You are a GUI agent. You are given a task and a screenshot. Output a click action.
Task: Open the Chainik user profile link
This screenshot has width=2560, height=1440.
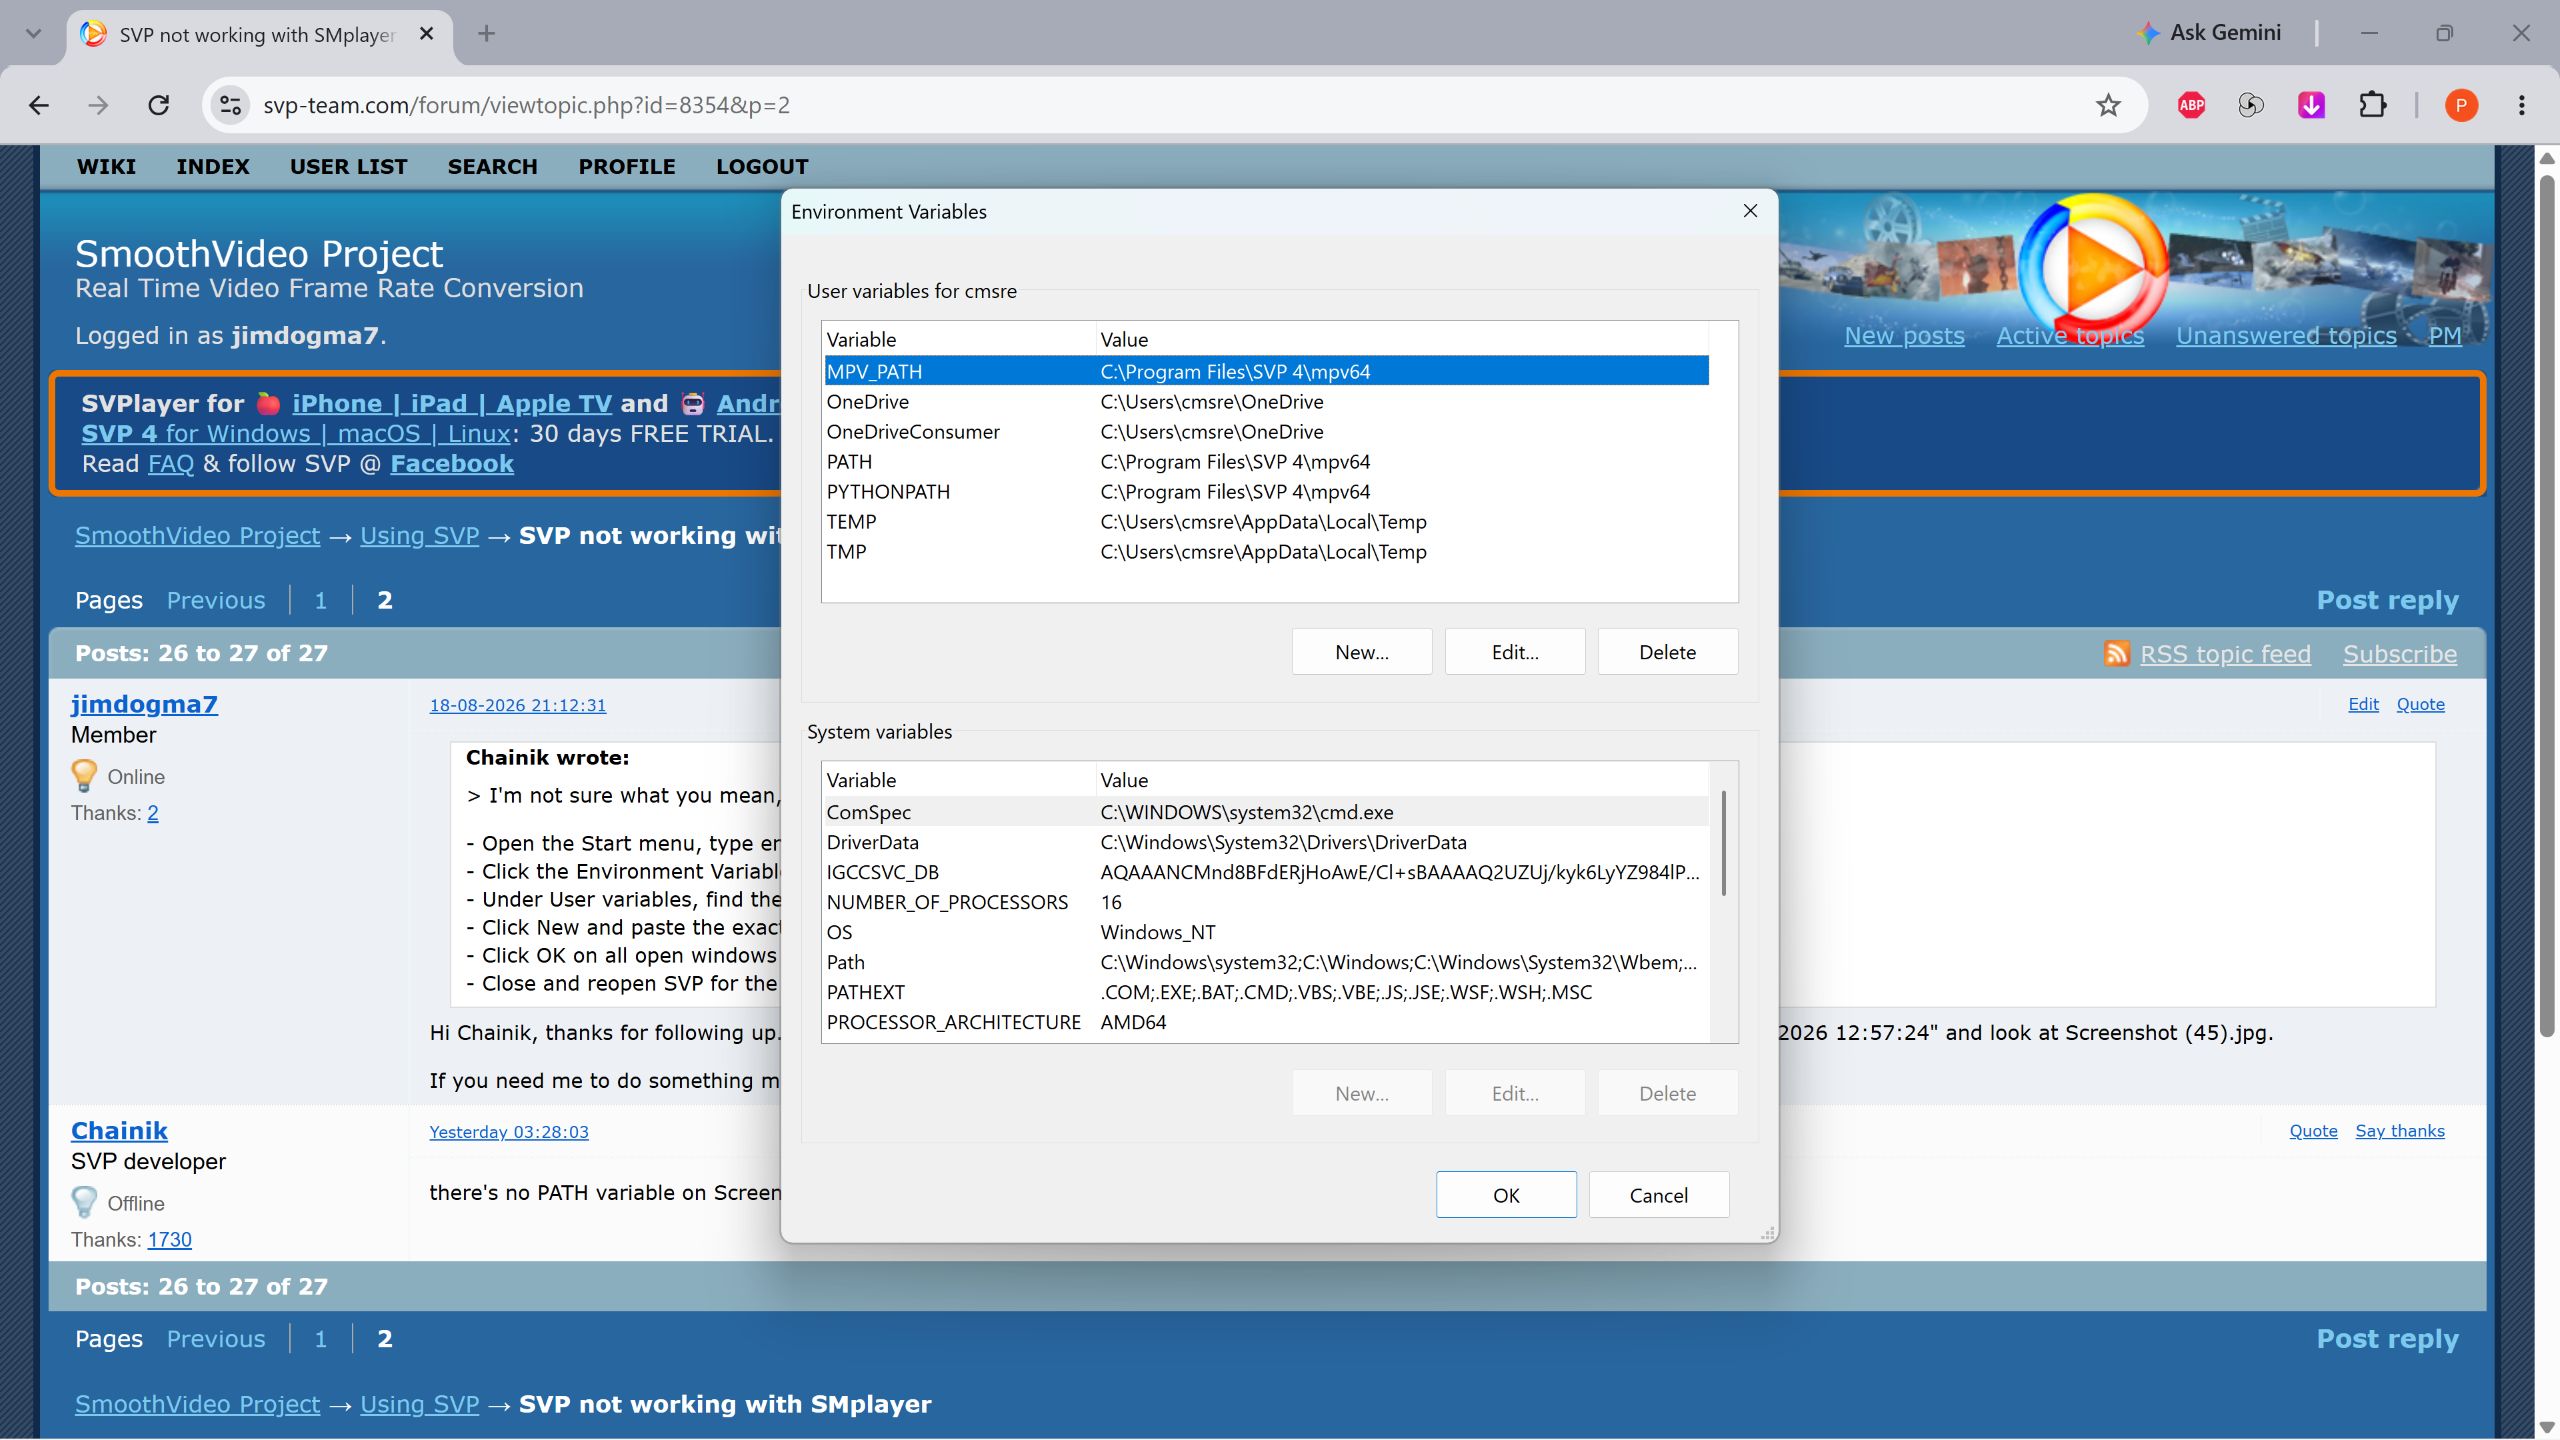119,1131
